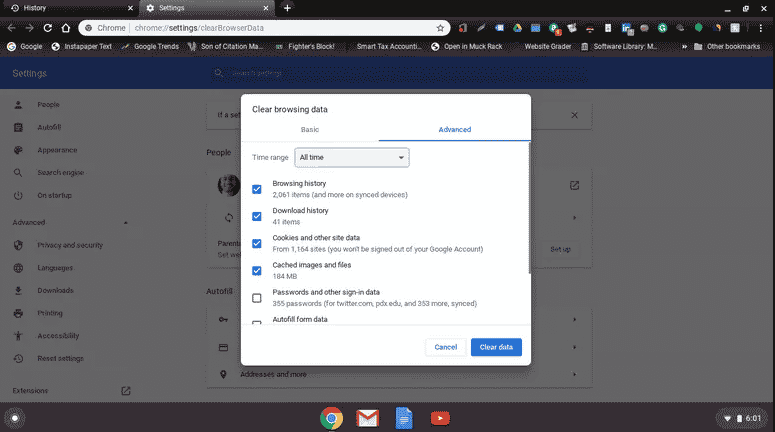Switch to the Basic tab
This screenshot has width=775, height=432.
pyautogui.click(x=310, y=130)
